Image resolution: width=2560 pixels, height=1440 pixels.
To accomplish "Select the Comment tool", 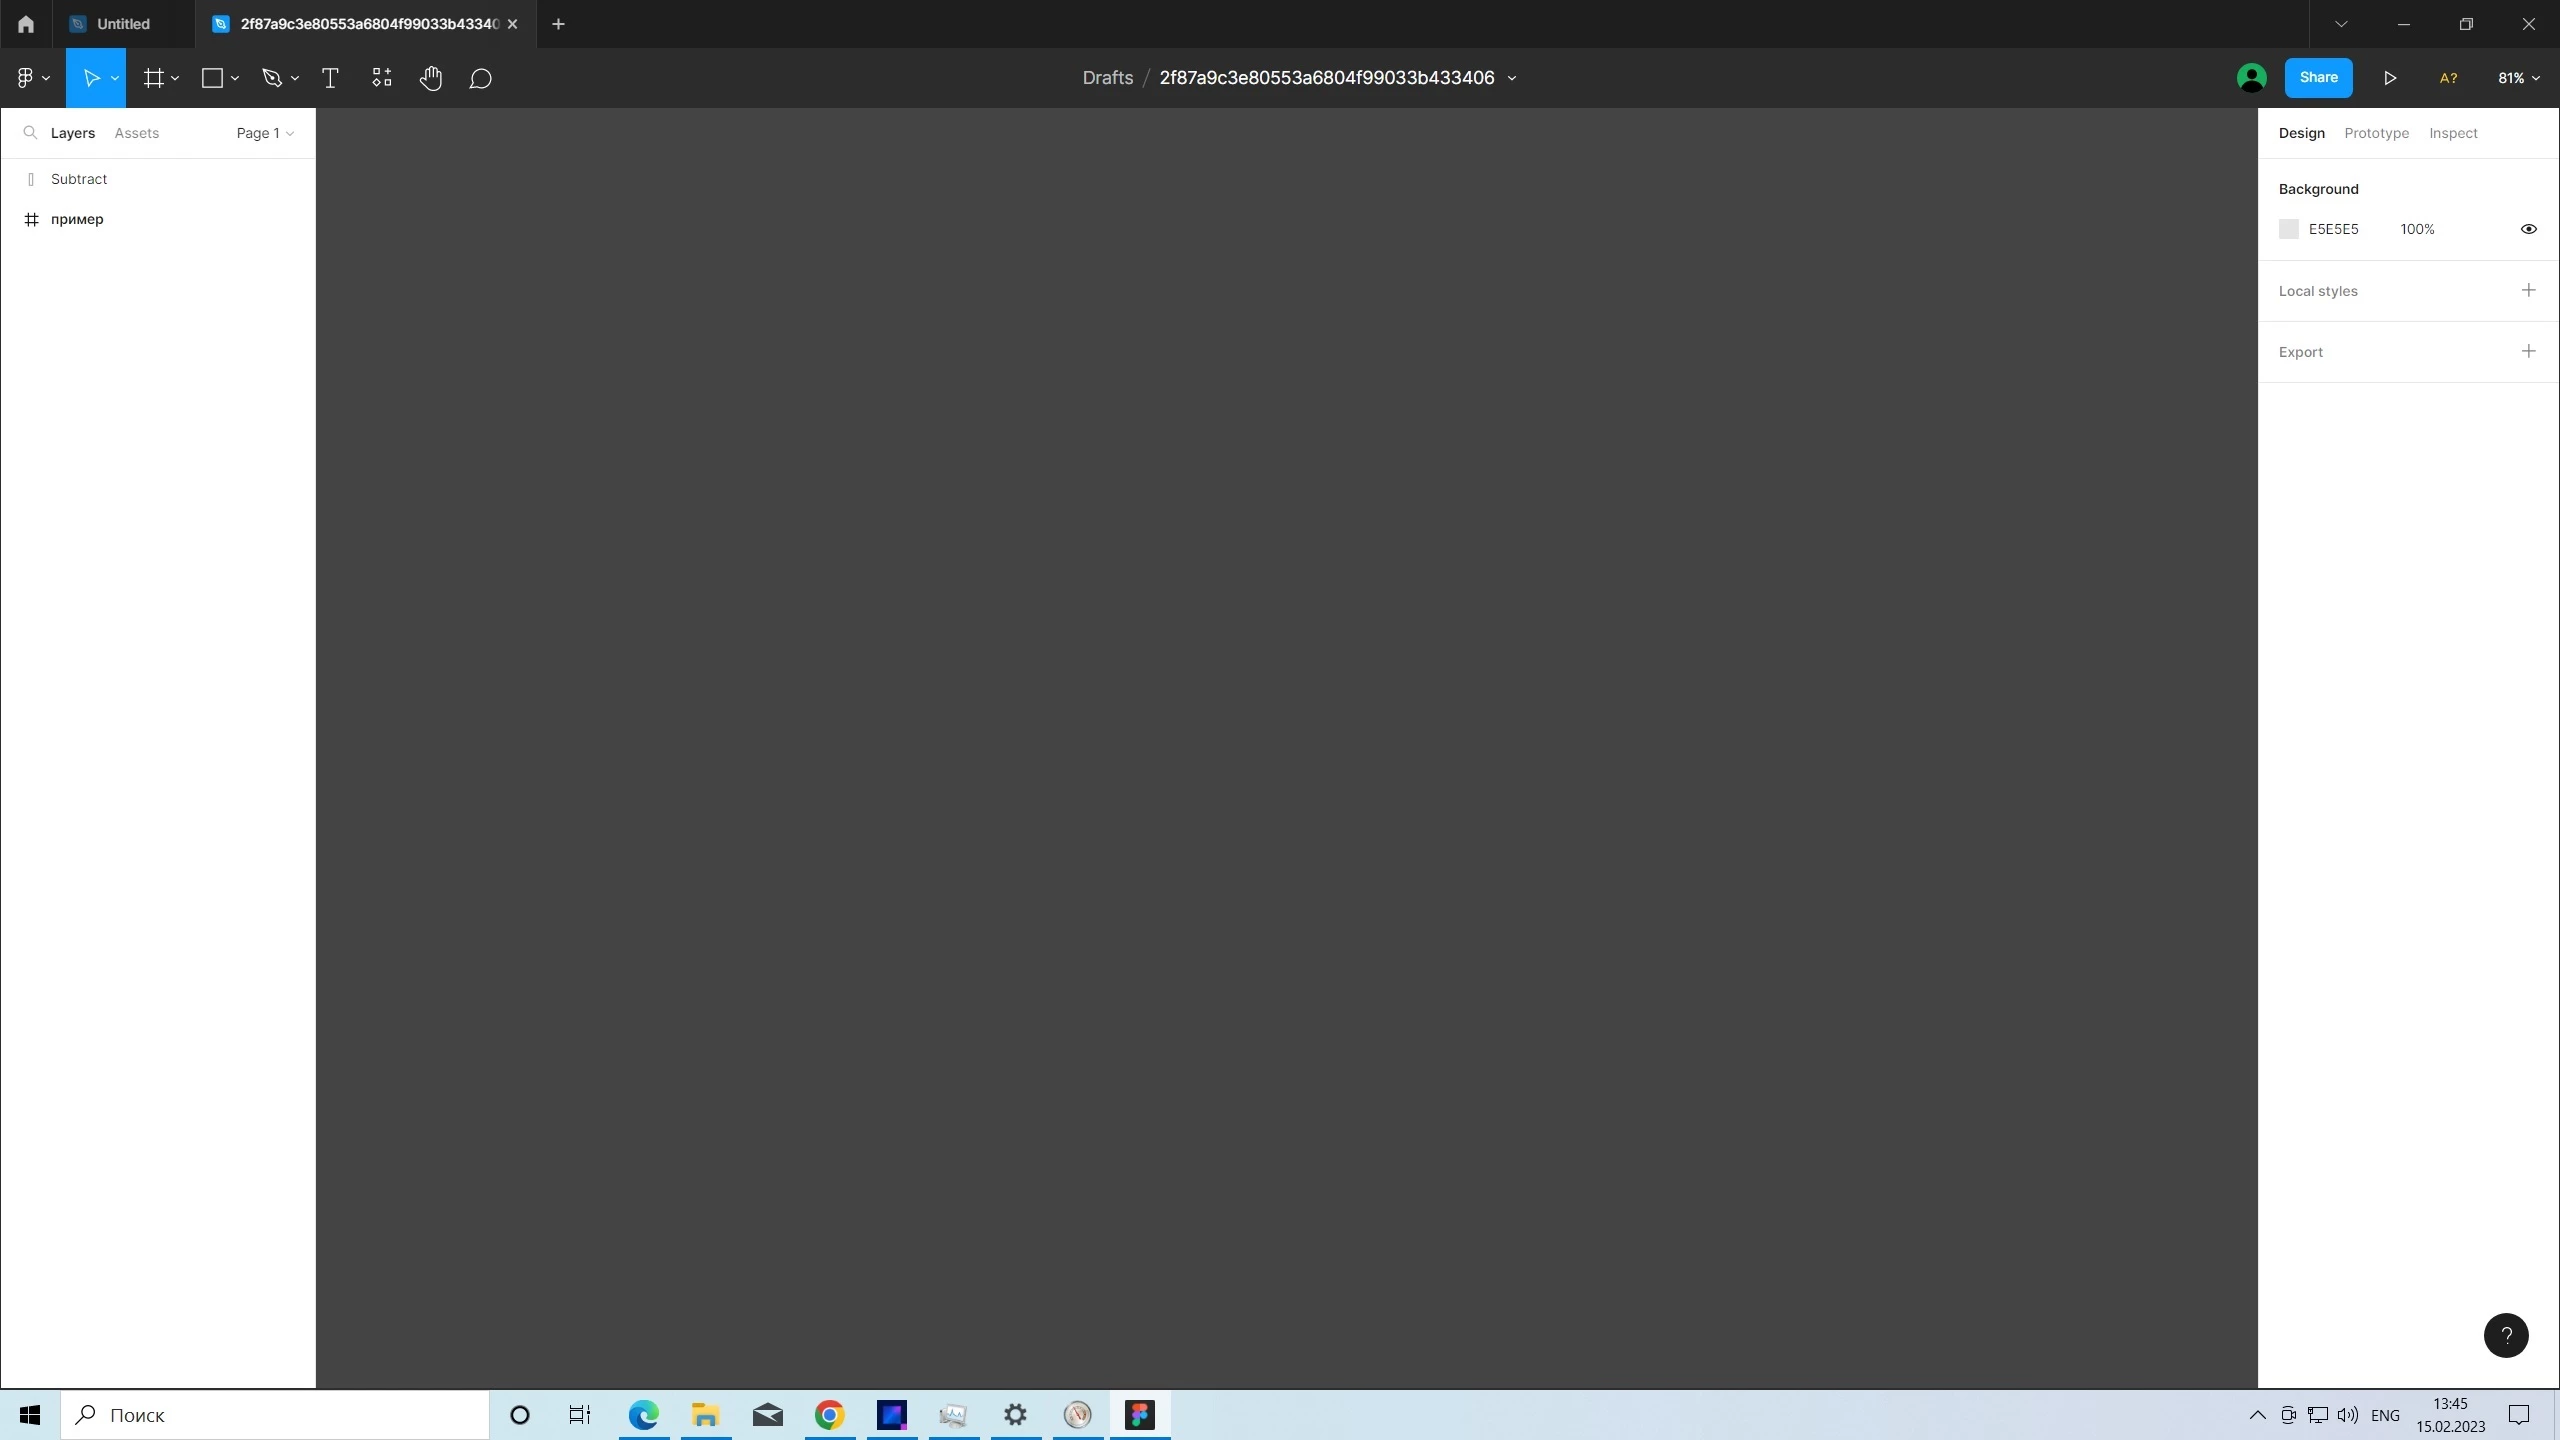I will 480,78.
